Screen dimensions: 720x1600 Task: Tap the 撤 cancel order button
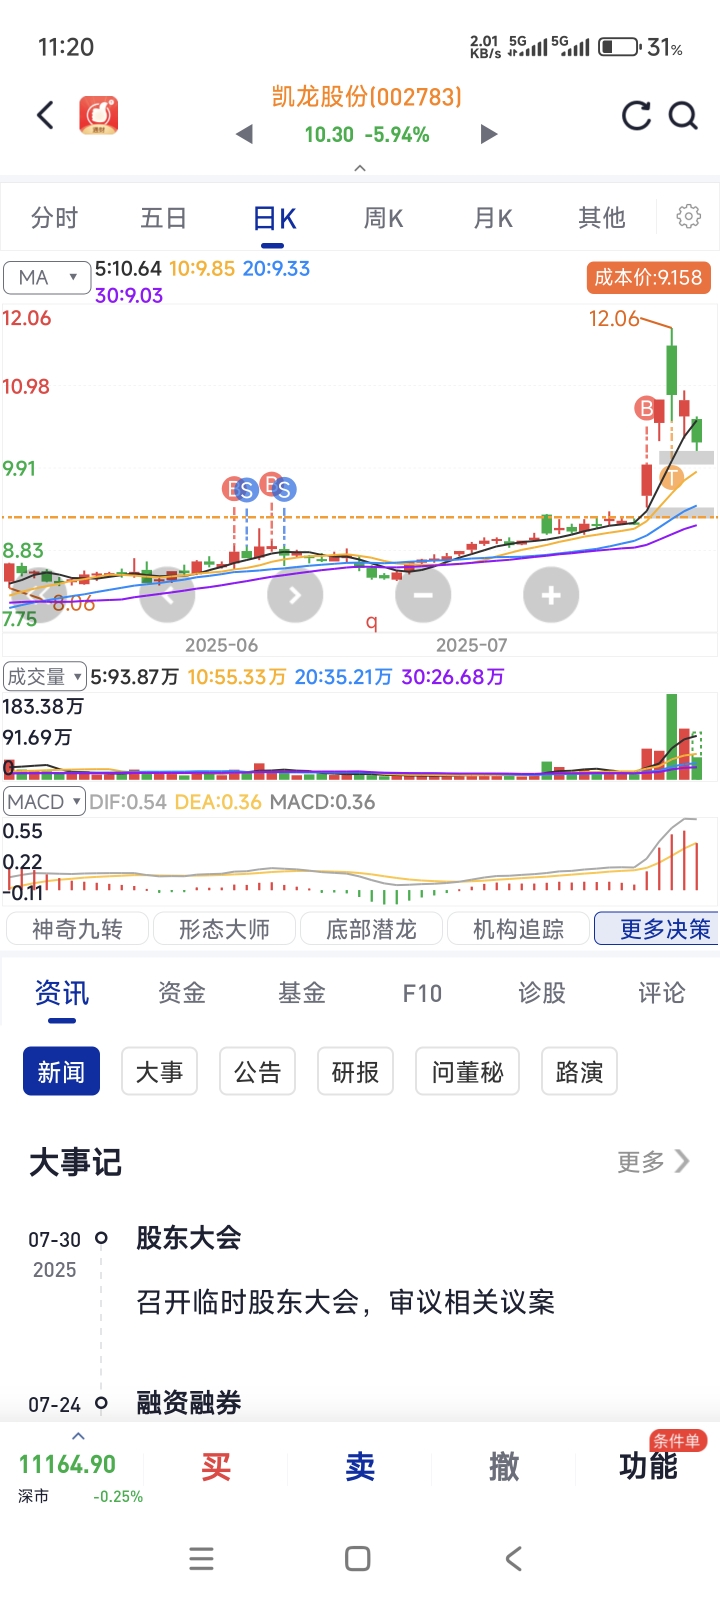click(x=504, y=1467)
